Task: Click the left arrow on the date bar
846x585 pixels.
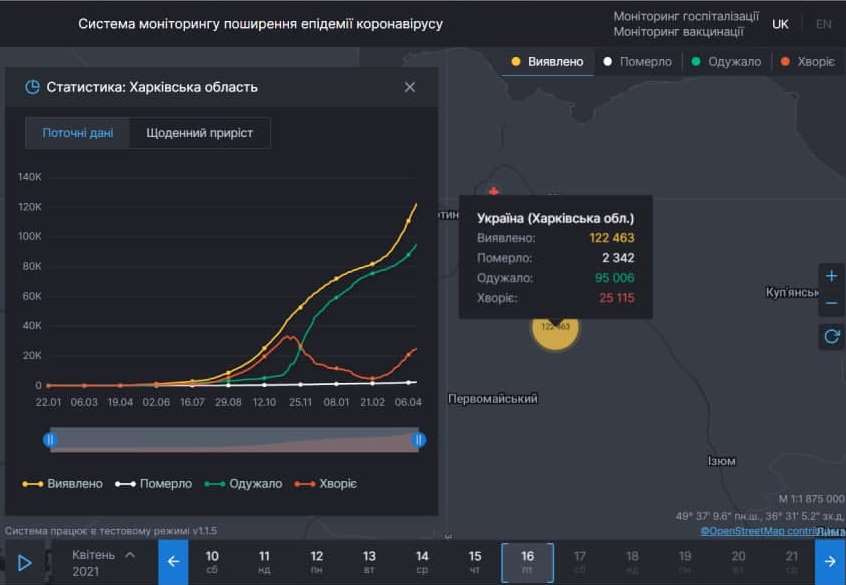Action: click(x=172, y=562)
